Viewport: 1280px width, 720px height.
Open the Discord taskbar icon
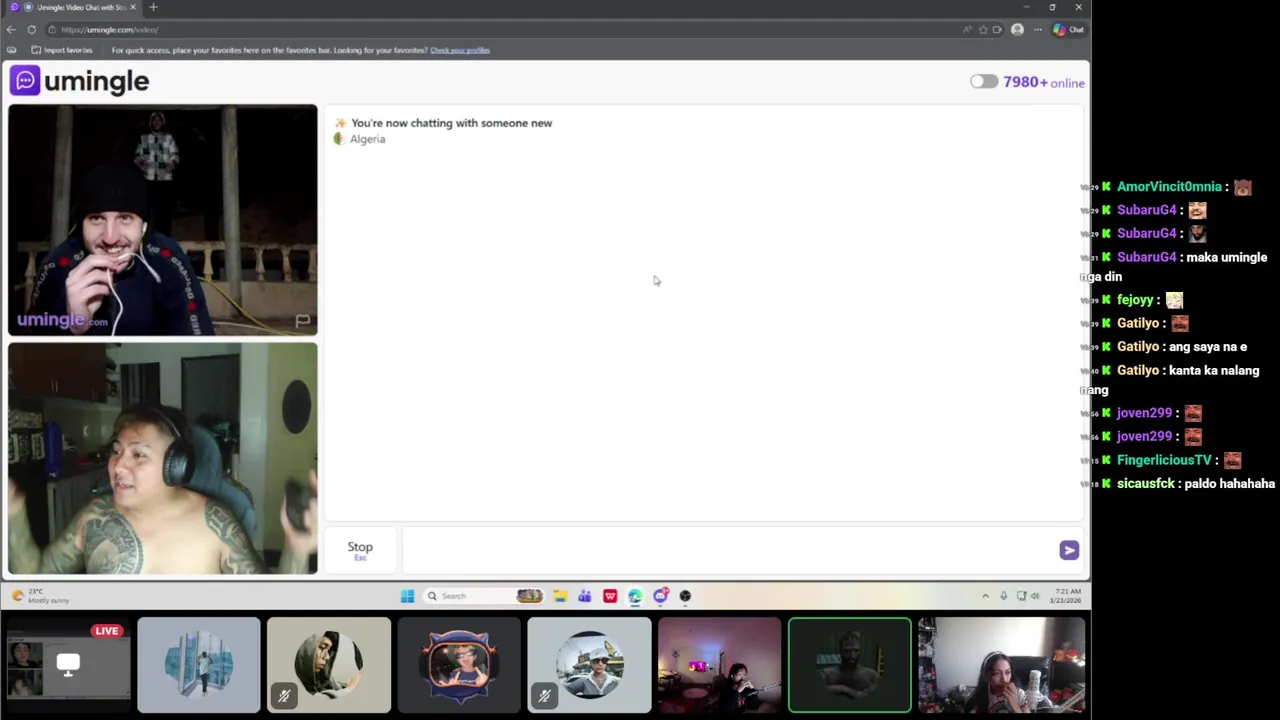tap(660, 596)
